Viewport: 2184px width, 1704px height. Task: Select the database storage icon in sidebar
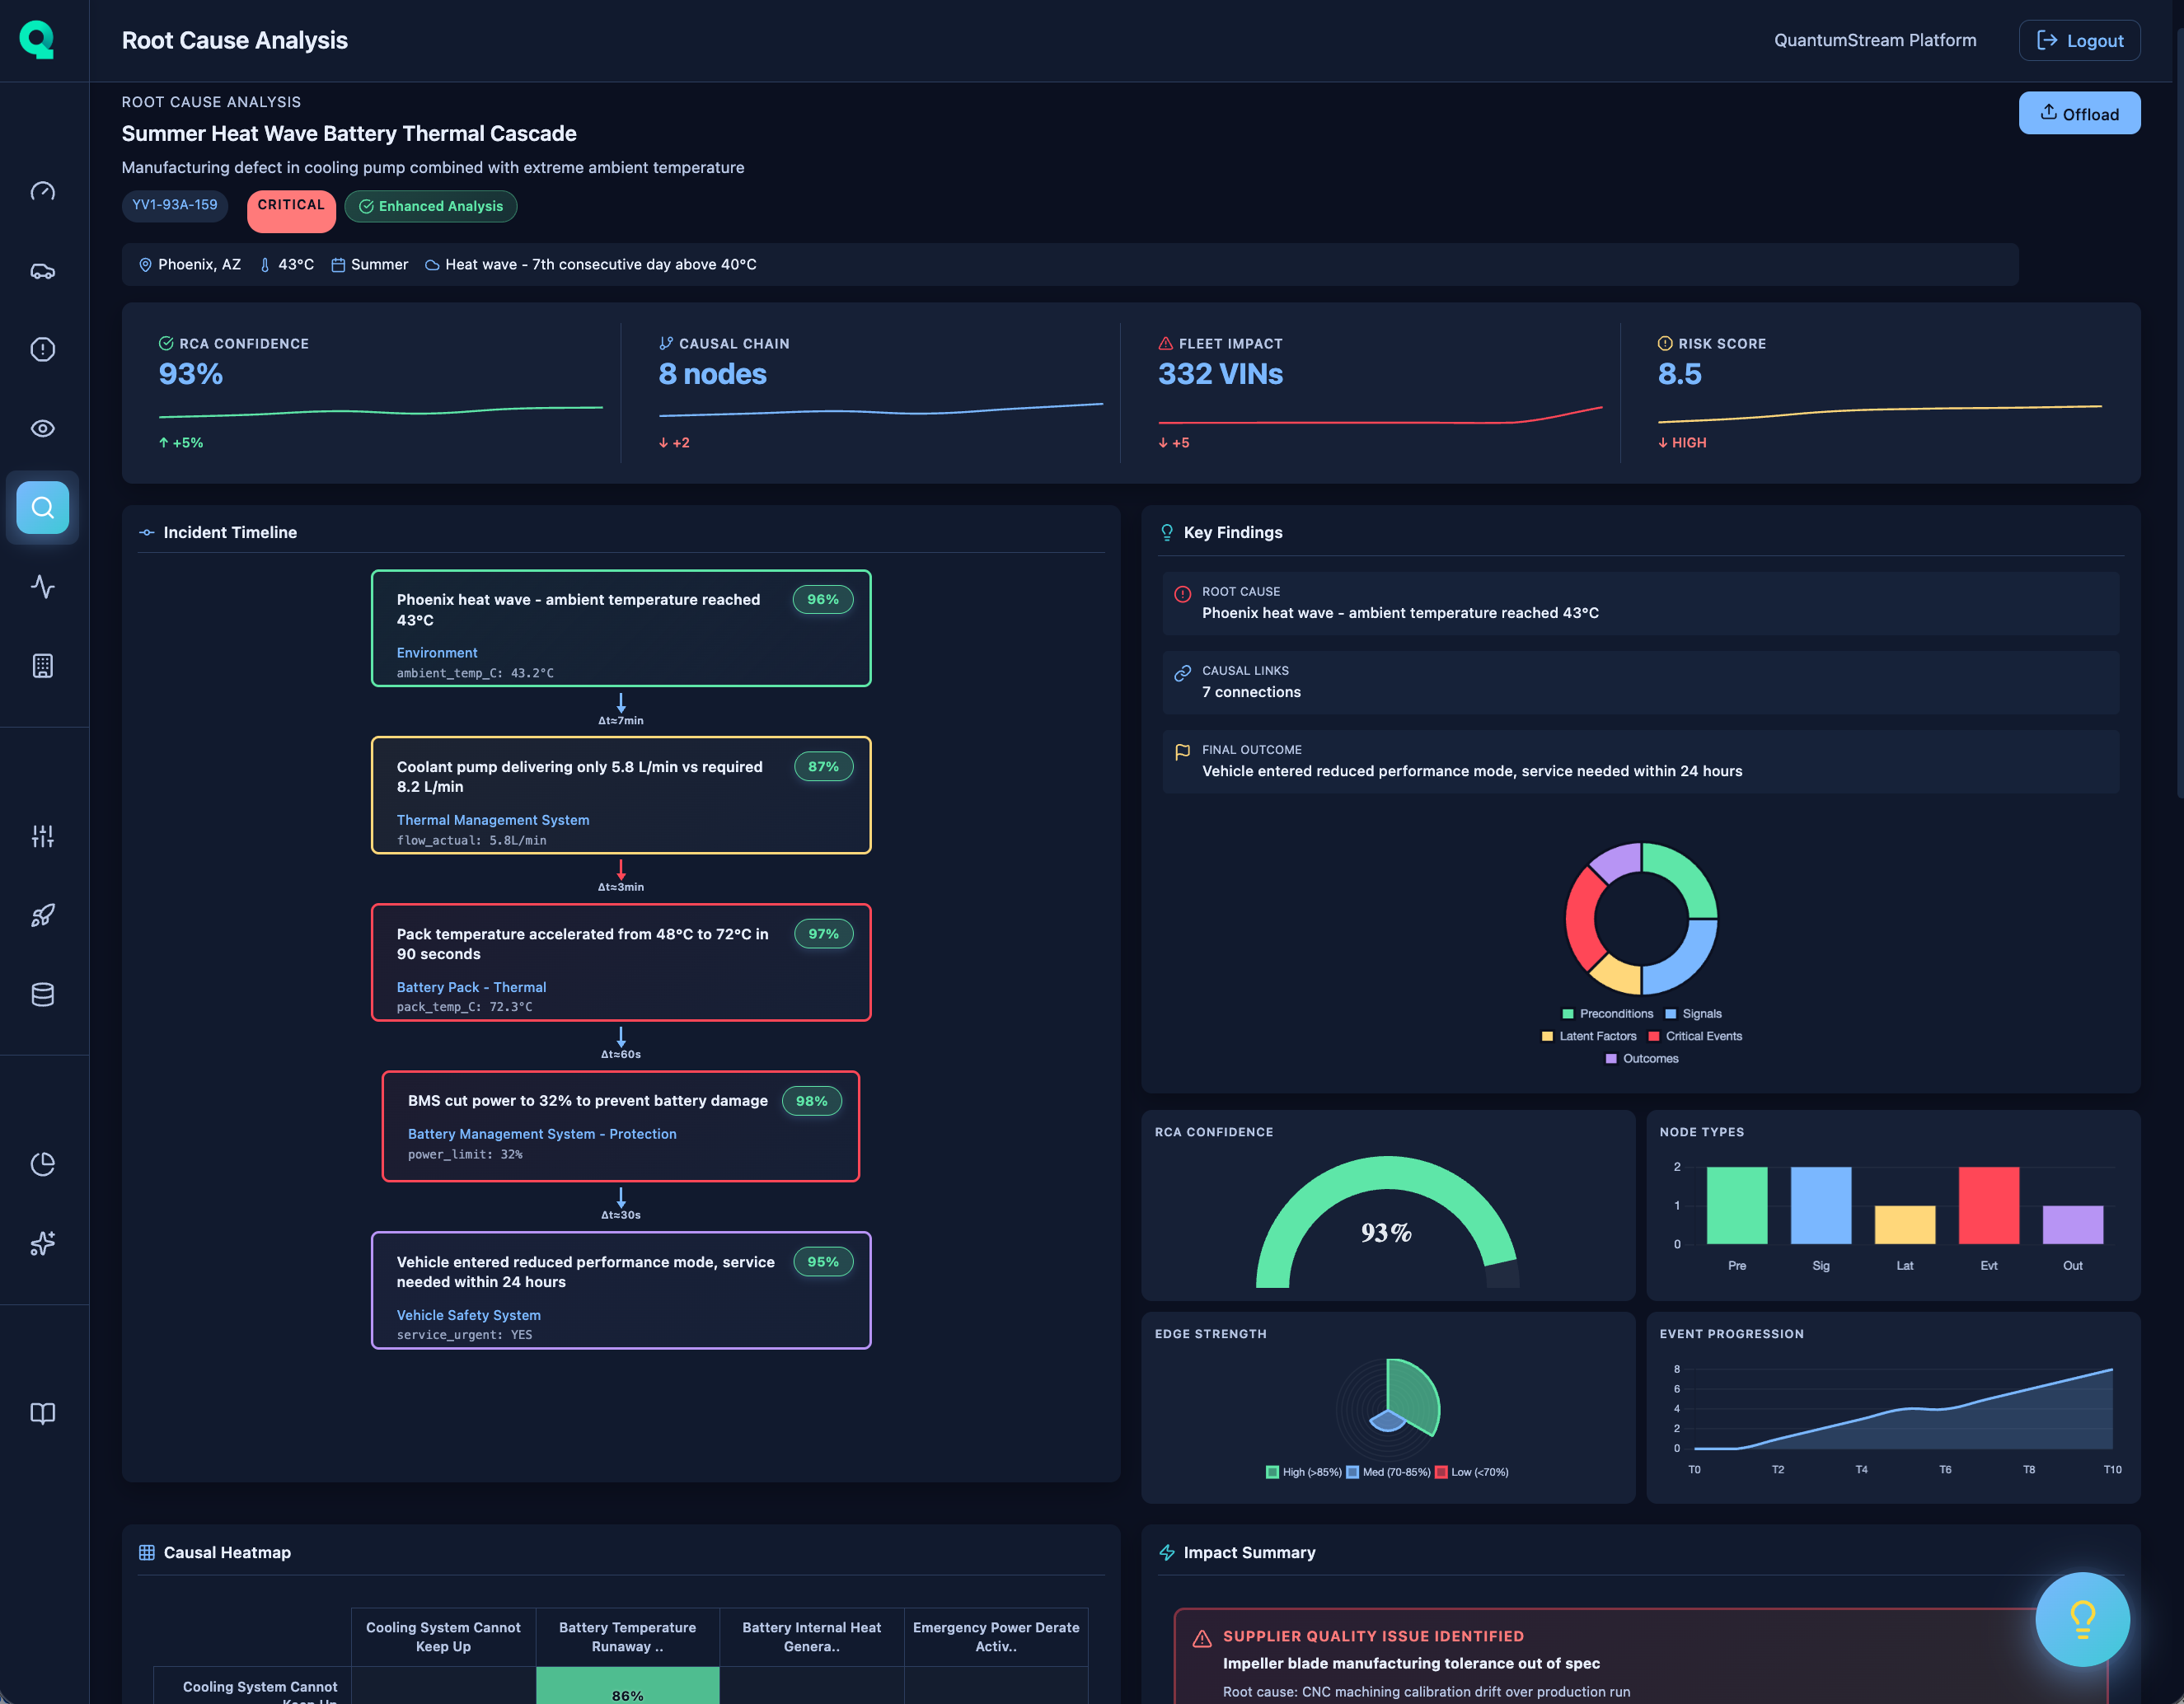[43, 994]
